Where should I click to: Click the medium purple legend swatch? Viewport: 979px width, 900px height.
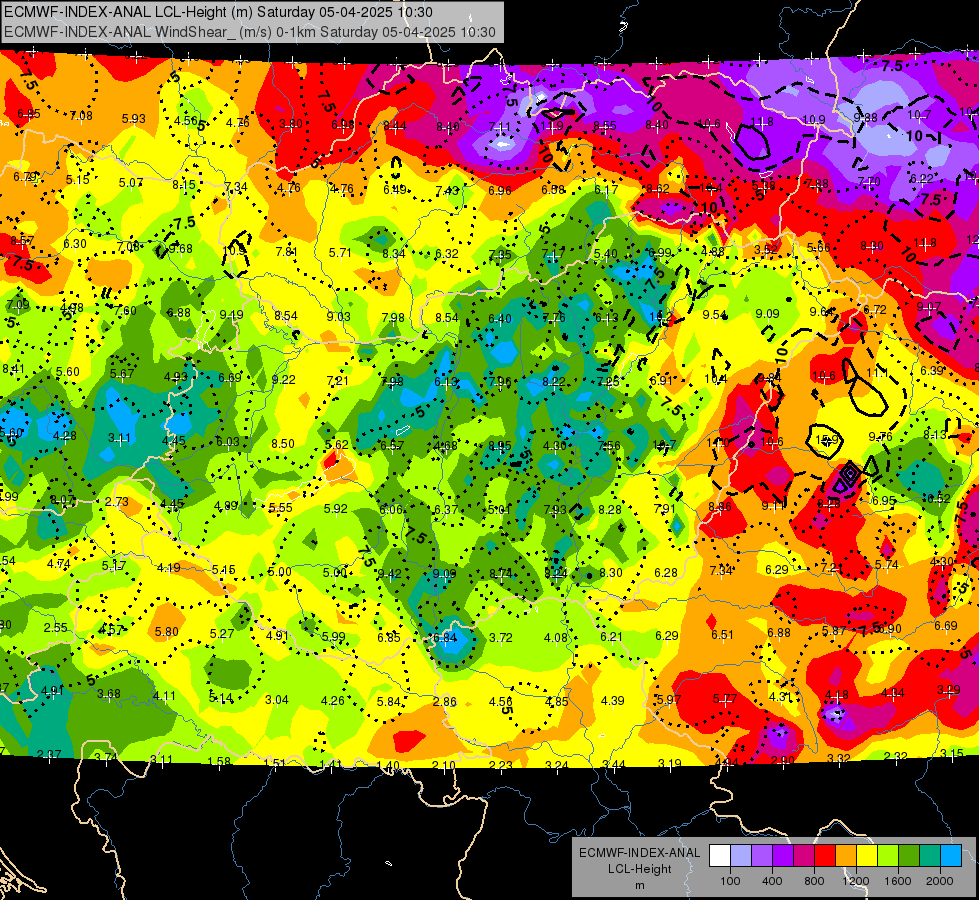[x=762, y=856]
